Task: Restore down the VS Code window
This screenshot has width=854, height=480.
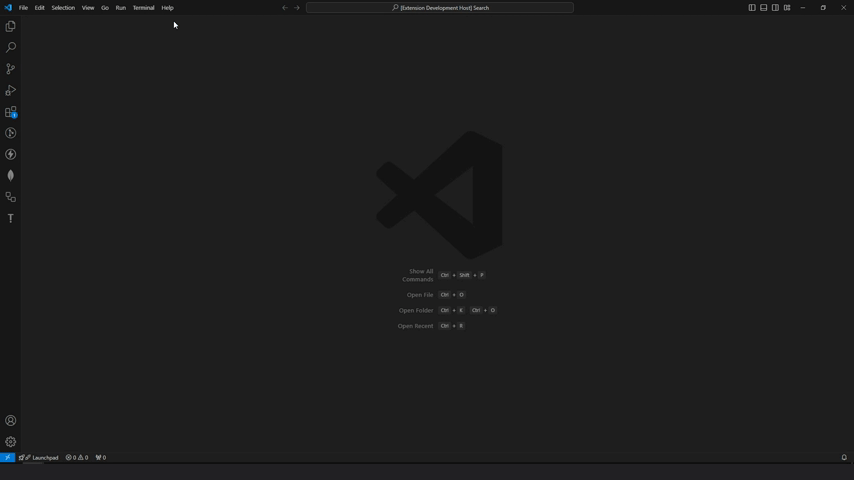Action: tap(823, 8)
